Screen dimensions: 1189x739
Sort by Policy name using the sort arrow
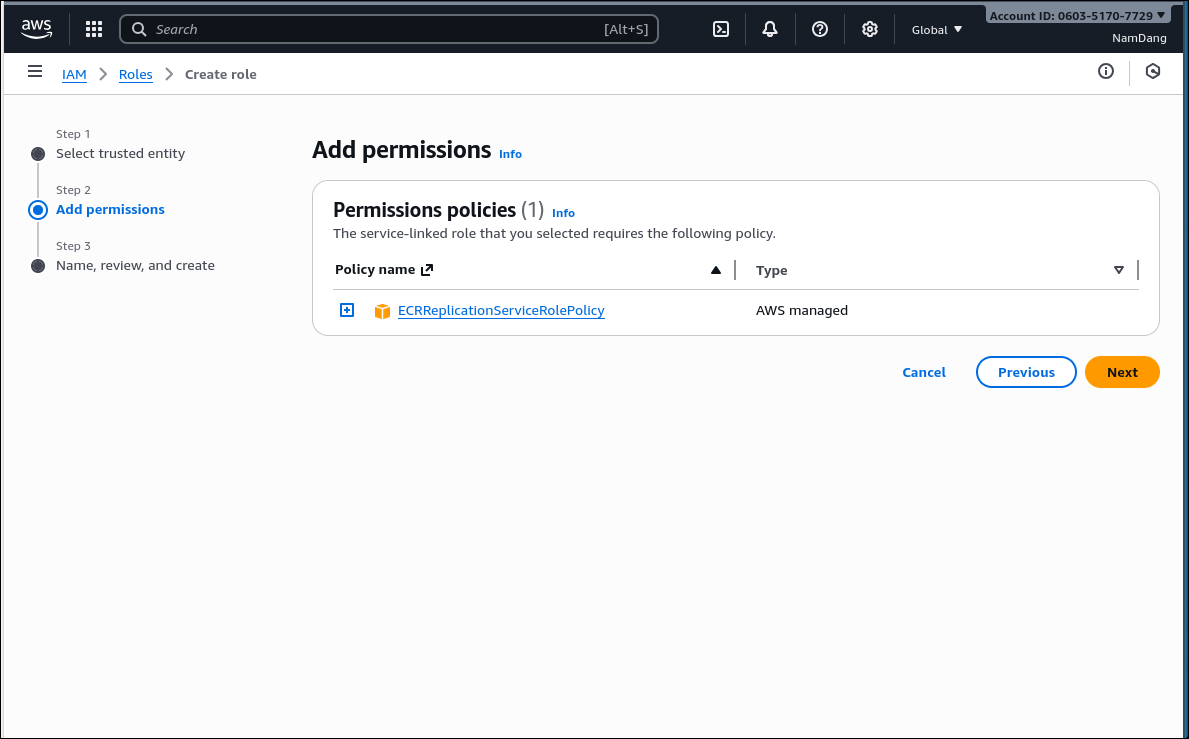715,269
